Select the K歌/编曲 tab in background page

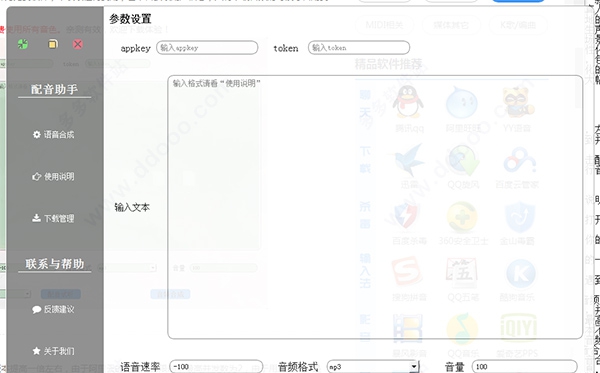point(518,25)
